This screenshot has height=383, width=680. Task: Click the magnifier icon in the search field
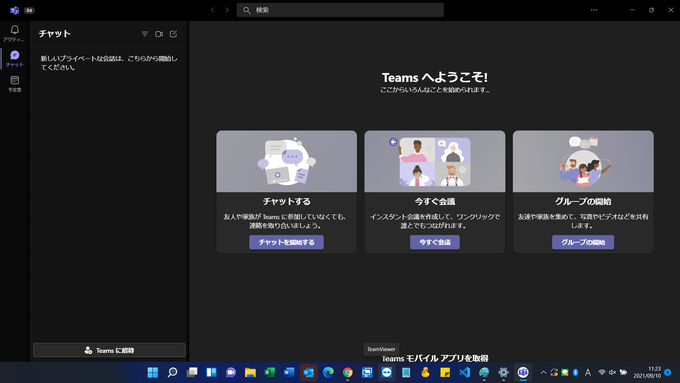click(247, 10)
